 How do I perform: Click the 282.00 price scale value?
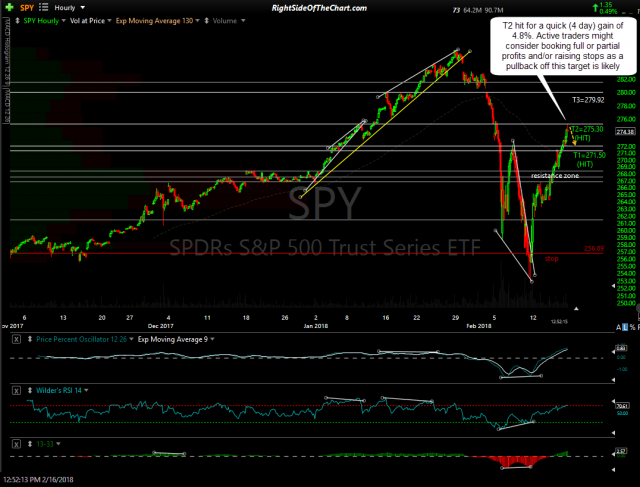click(x=627, y=79)
